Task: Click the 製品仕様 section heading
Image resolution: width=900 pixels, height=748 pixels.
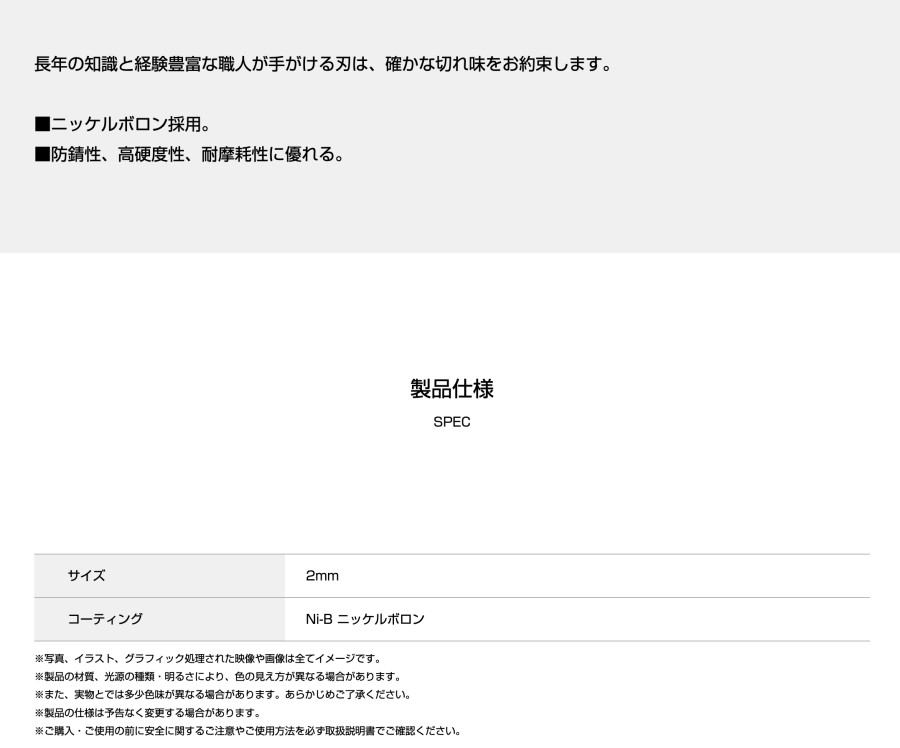Action: [x=451, y=389]
